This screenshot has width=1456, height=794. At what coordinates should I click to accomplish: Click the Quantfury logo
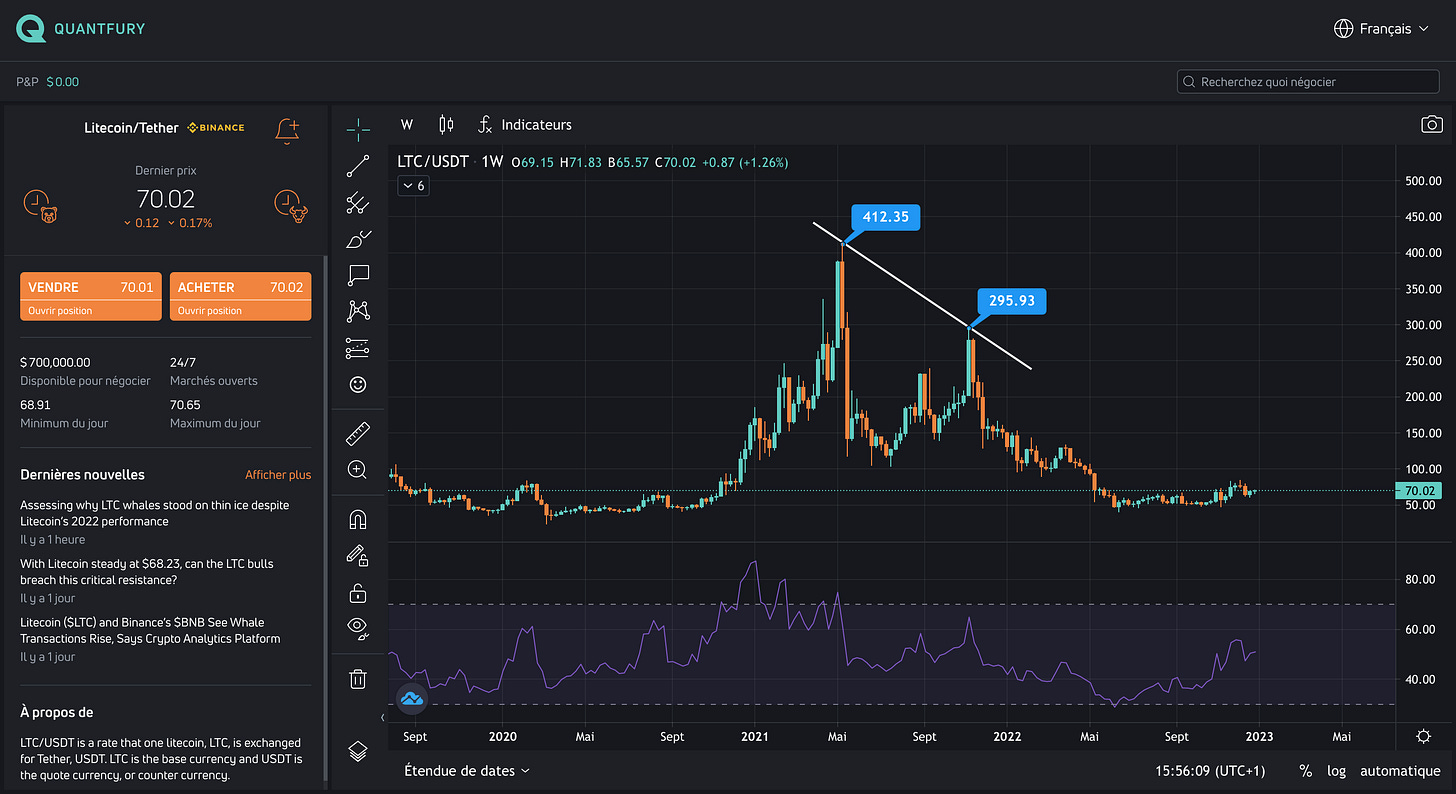81,28
